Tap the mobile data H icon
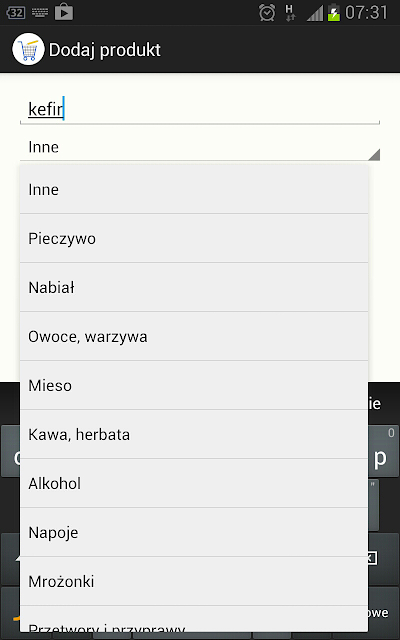 (290, 13)
